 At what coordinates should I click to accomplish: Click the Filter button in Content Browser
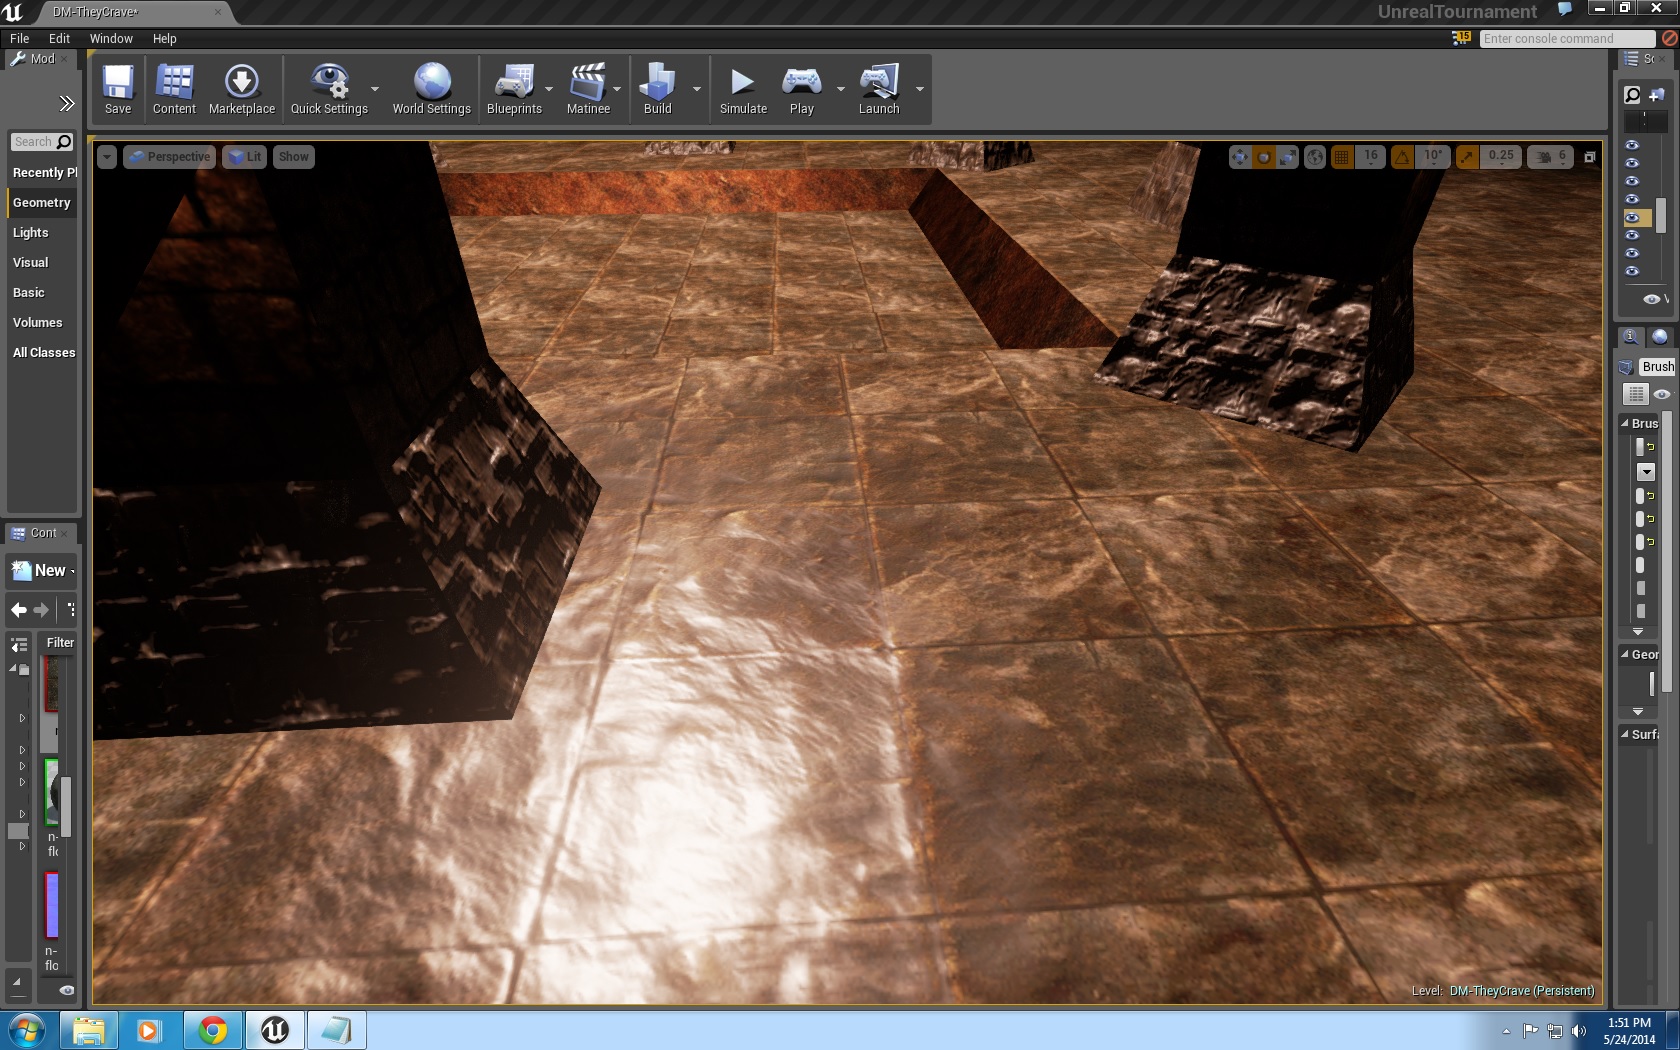pyautogui.click(x=60, y=642)
